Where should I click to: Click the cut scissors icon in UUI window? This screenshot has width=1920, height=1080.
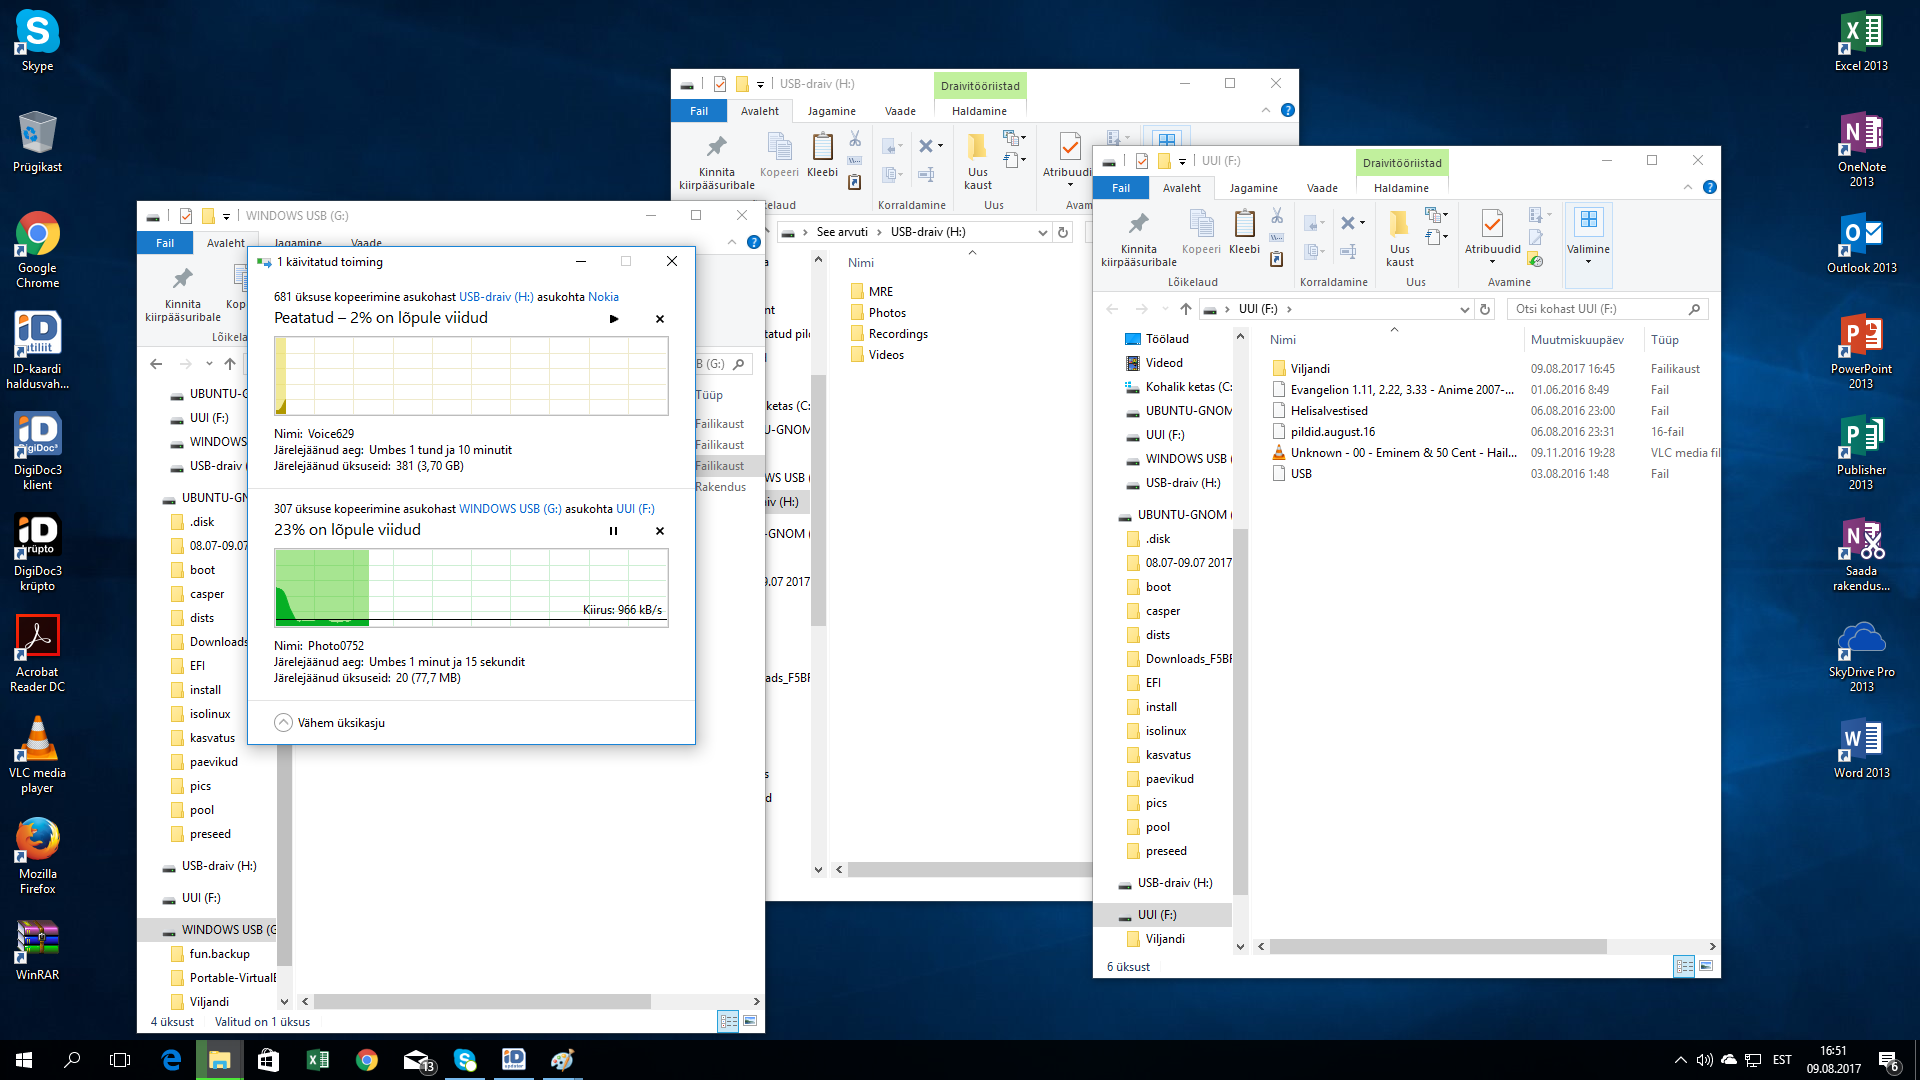[x=1277, y=216]
